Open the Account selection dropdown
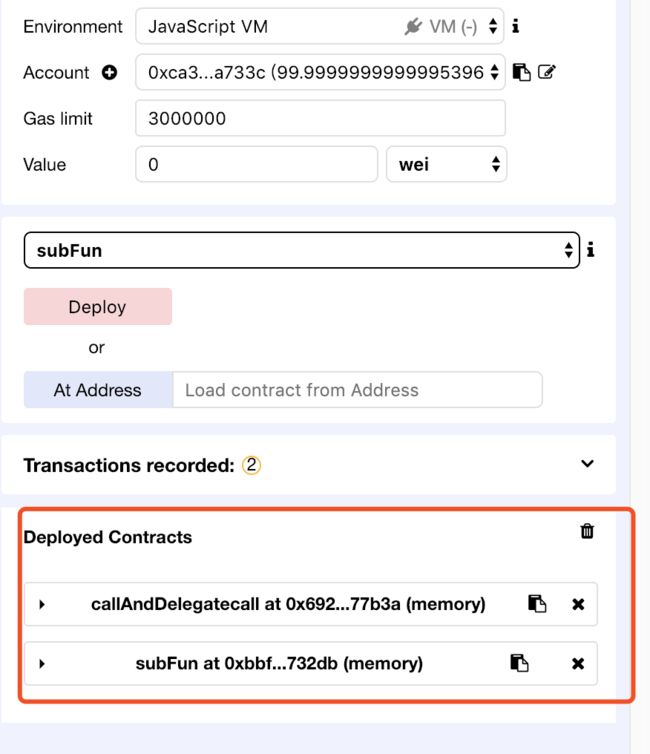The height and width of the screenshot is (754, 650). point(320,72)
